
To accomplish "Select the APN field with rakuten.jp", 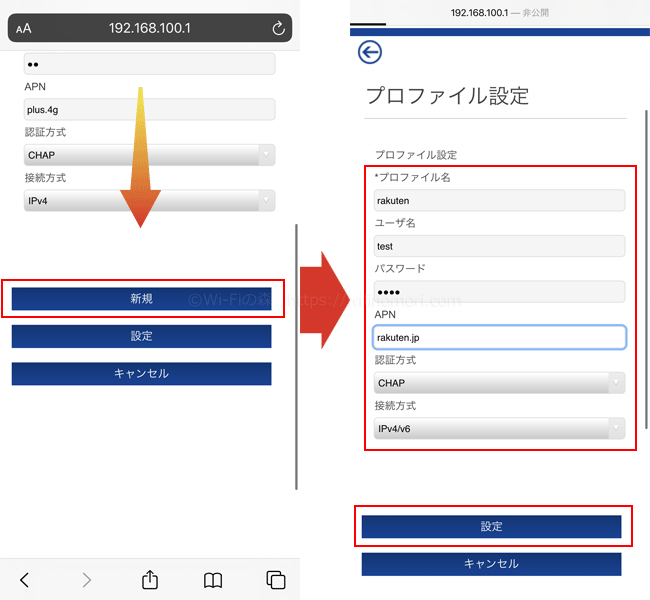I will pyautogui.click(x=500, y=337).
